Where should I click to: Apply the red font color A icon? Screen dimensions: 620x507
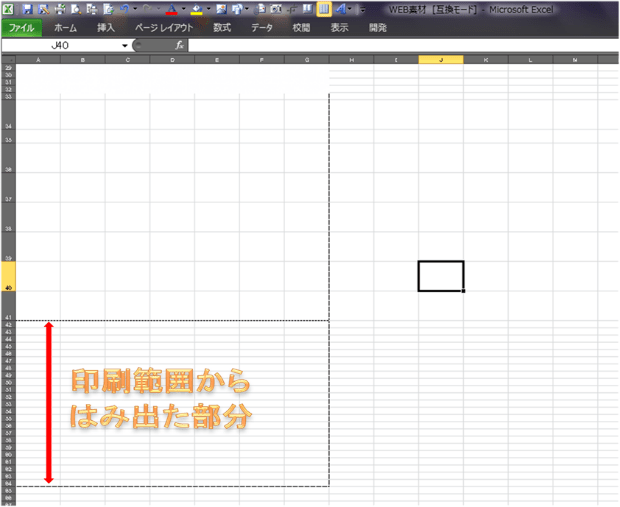click(172, 9)
